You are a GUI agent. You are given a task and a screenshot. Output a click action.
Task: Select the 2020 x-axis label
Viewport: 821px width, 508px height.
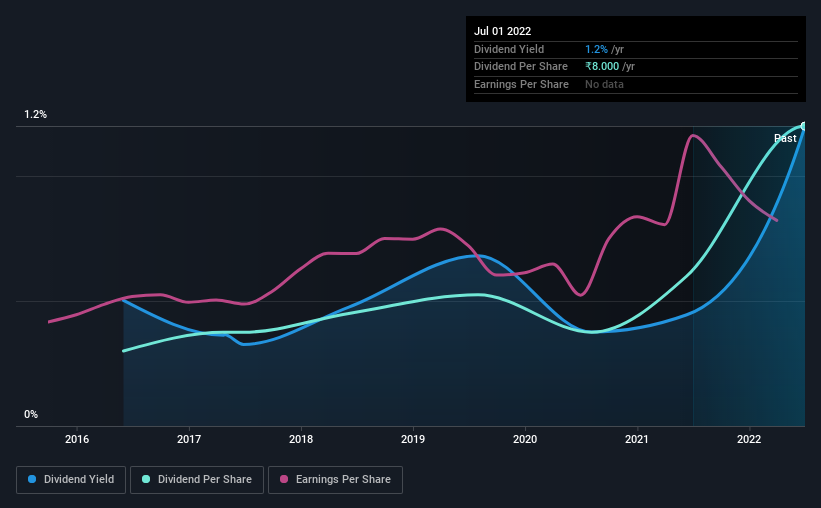[x=525, y=439]
